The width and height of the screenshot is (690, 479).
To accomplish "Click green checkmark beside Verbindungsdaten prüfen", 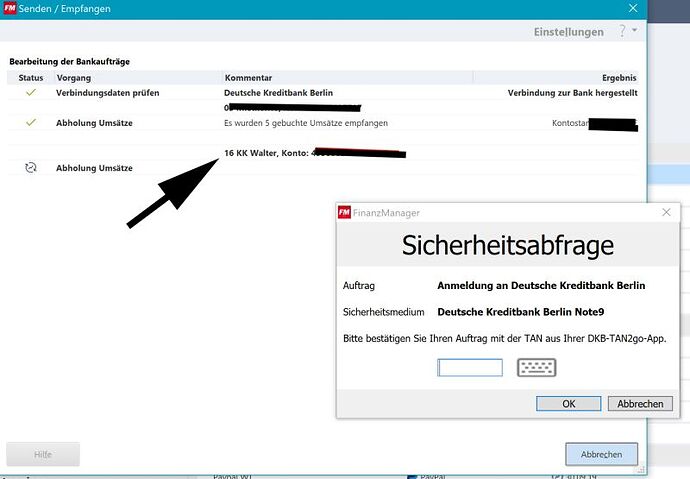I will (31, 92).
